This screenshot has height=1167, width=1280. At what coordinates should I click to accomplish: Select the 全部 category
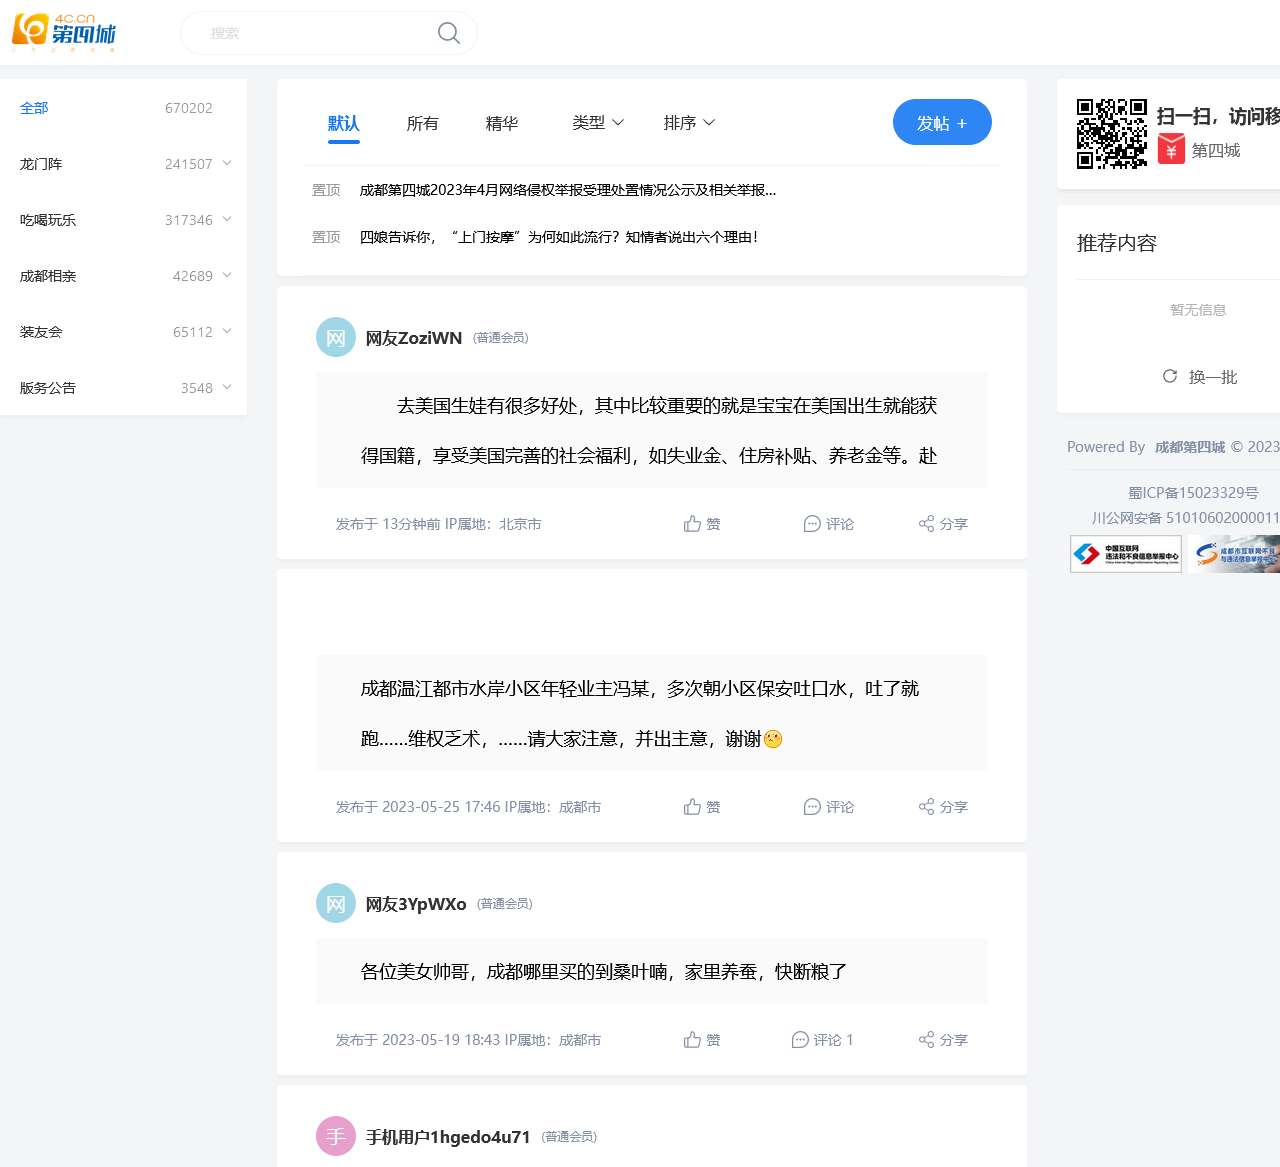click(34, 108)
